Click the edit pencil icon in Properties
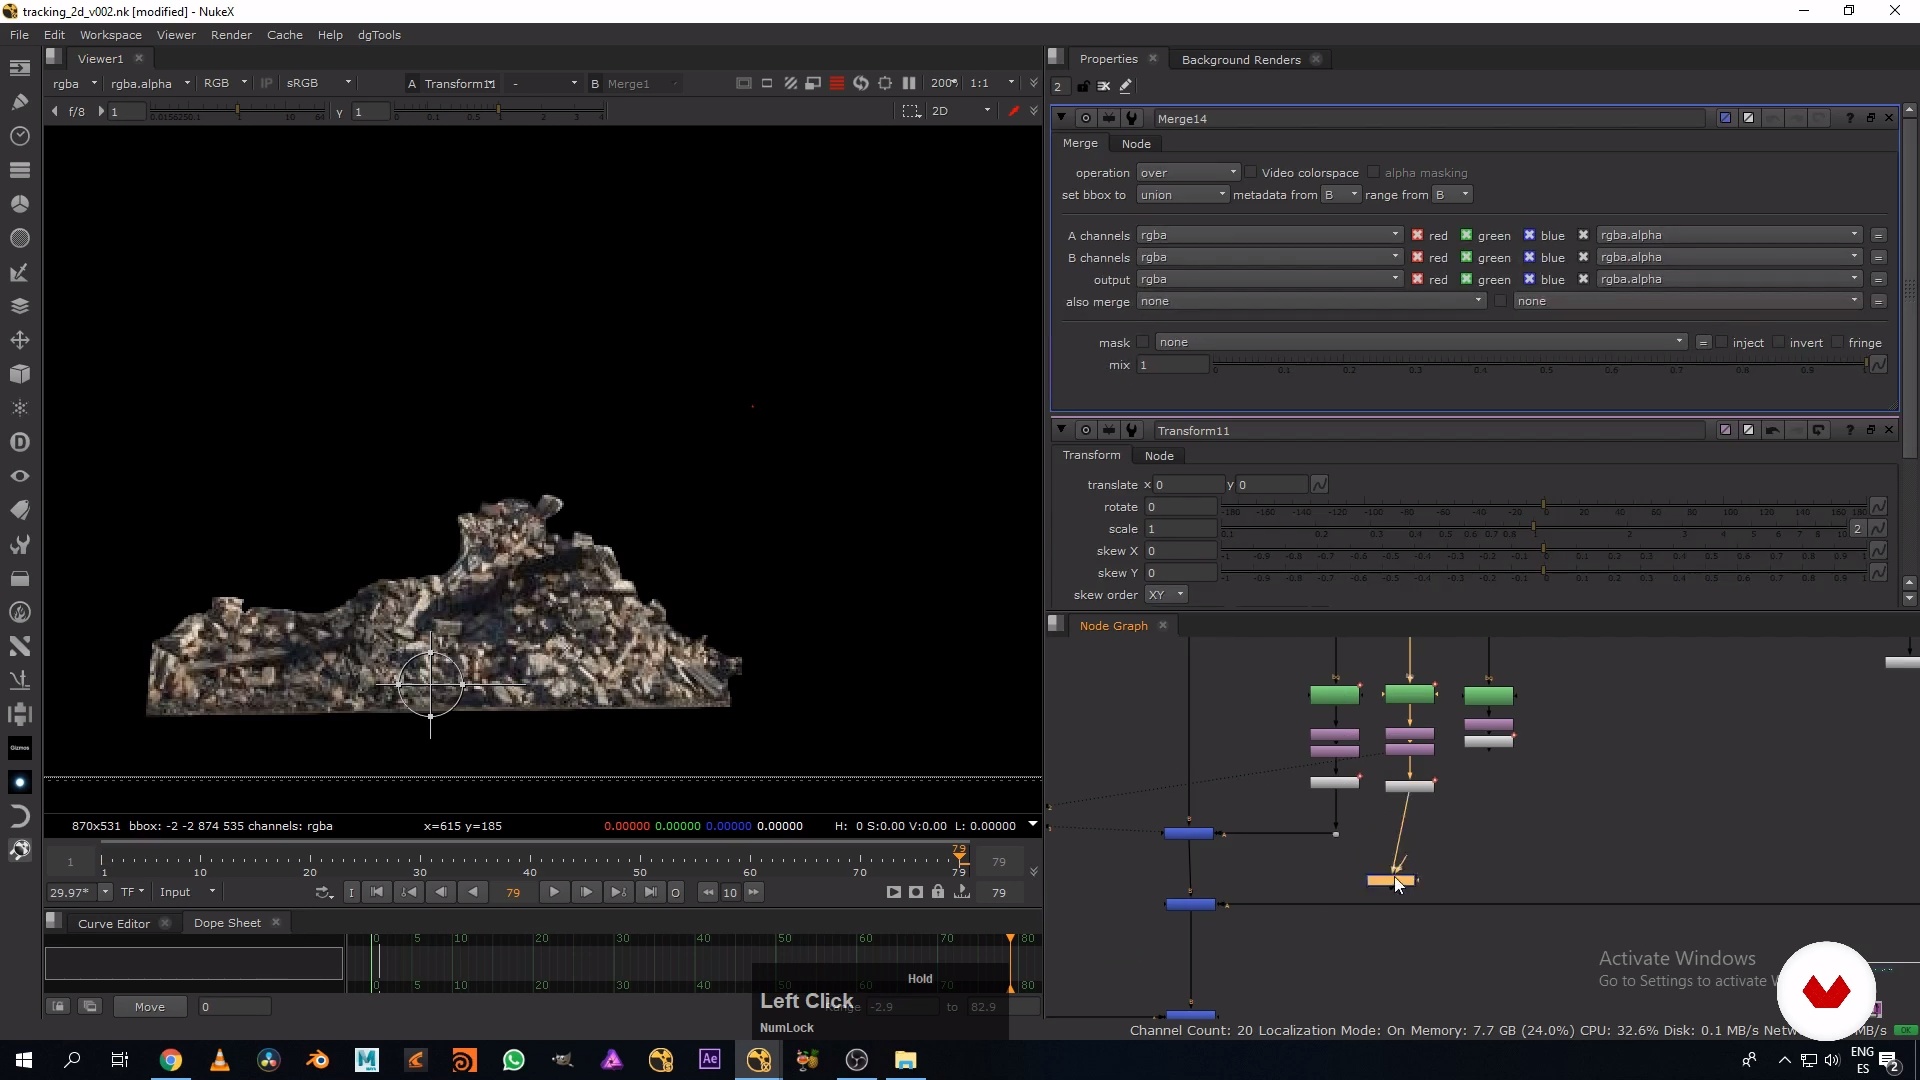The width and height of the screenshot is (1920, 1080). [1126, 86]
